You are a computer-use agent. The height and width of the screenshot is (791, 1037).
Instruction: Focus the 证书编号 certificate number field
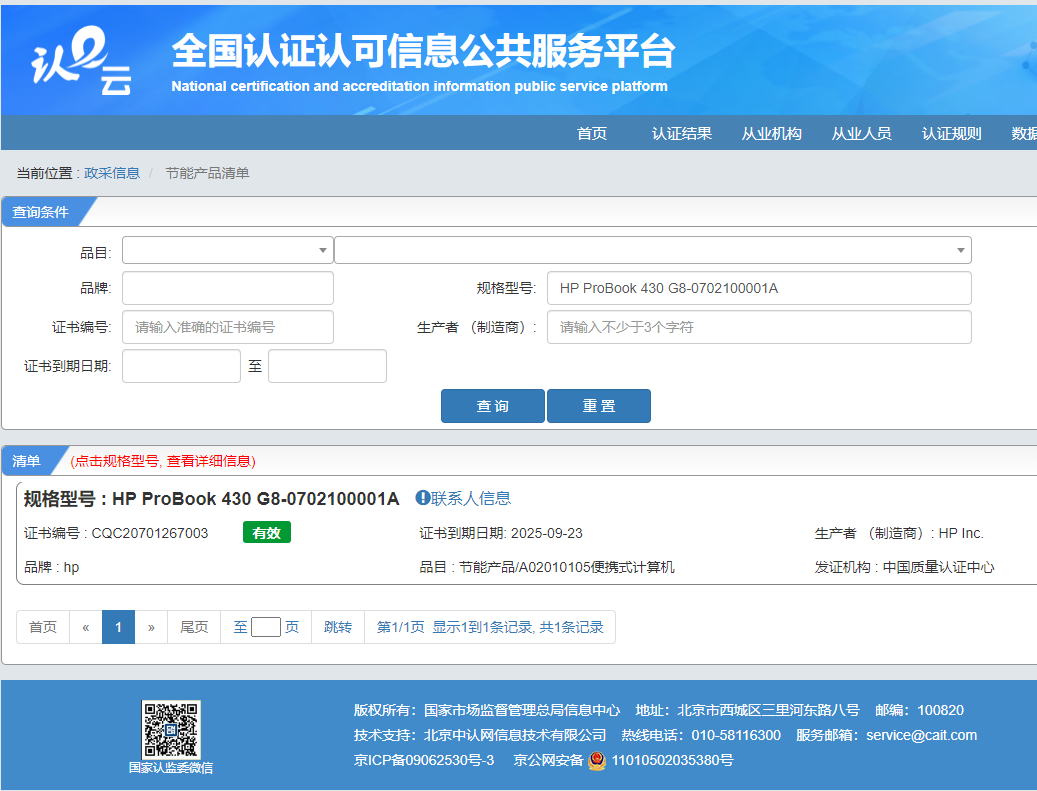point(228,327)
